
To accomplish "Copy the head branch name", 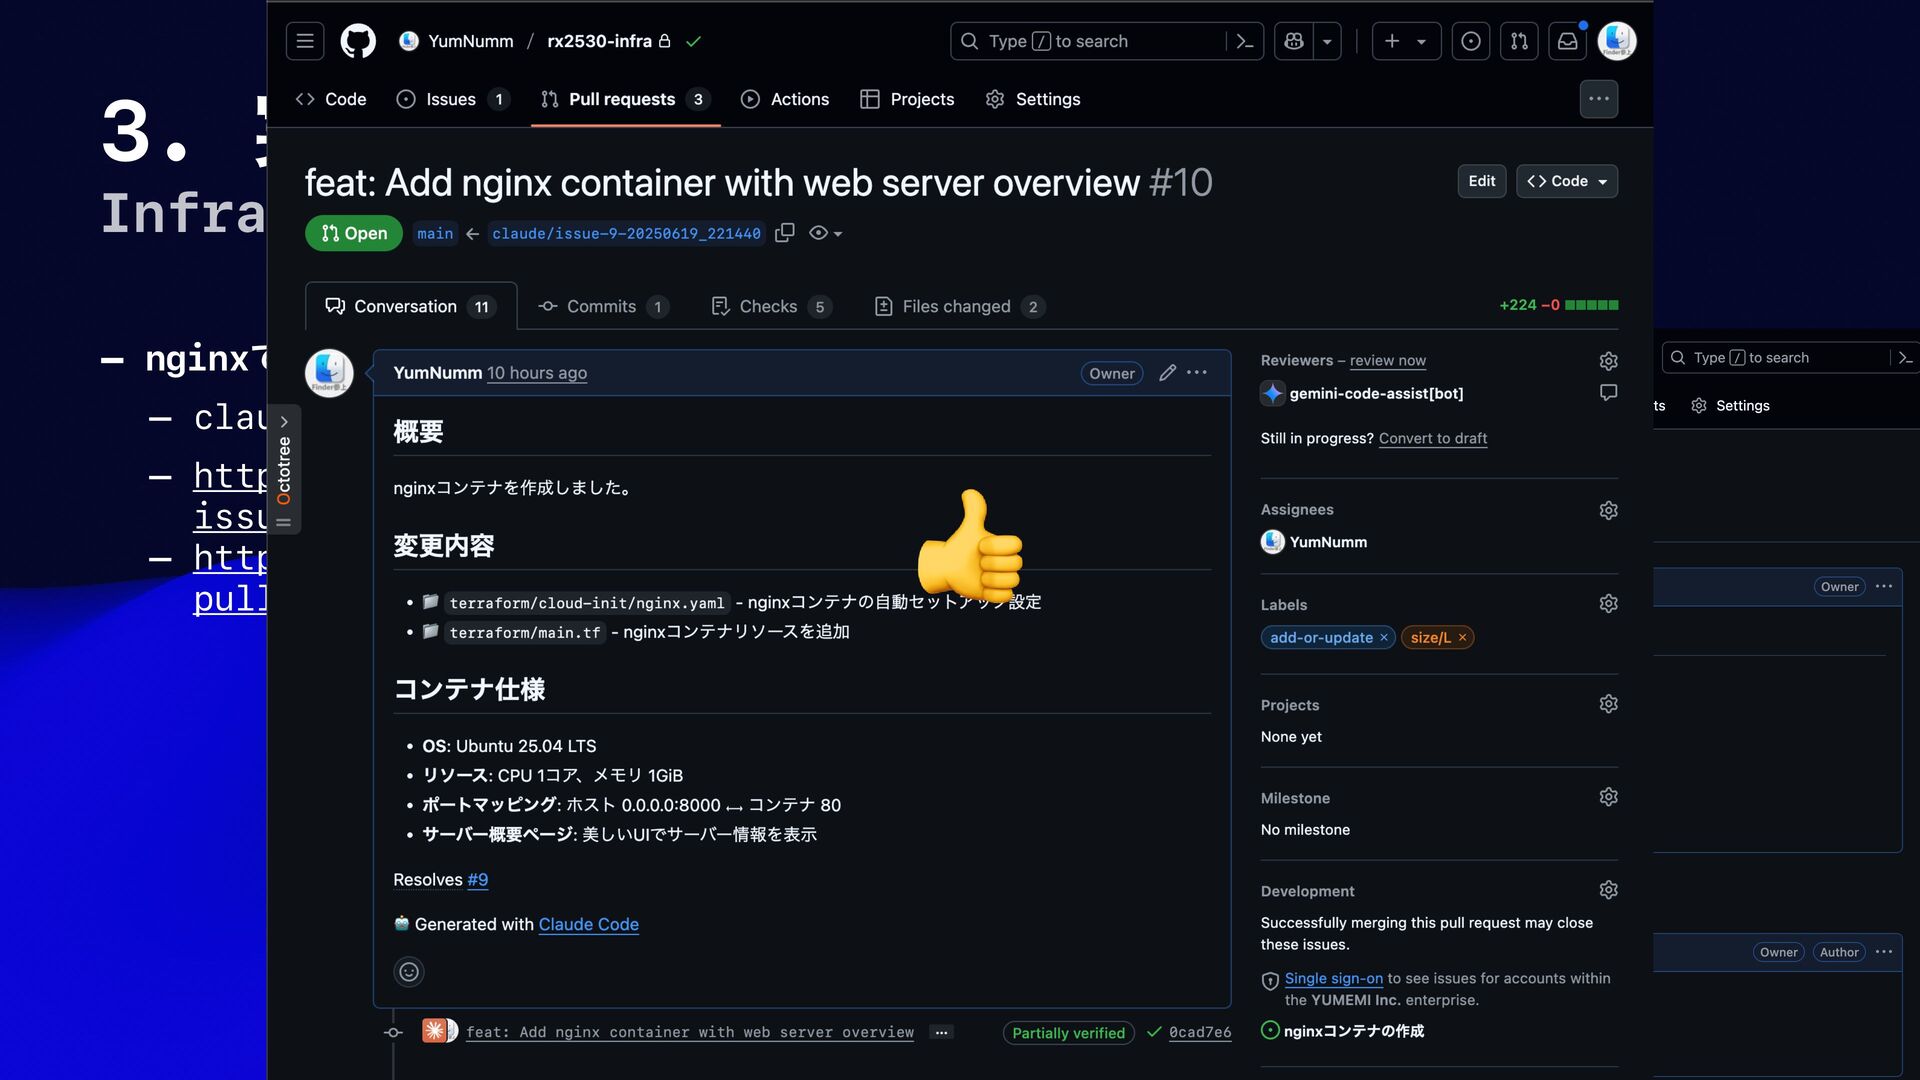I will point(785,232).
